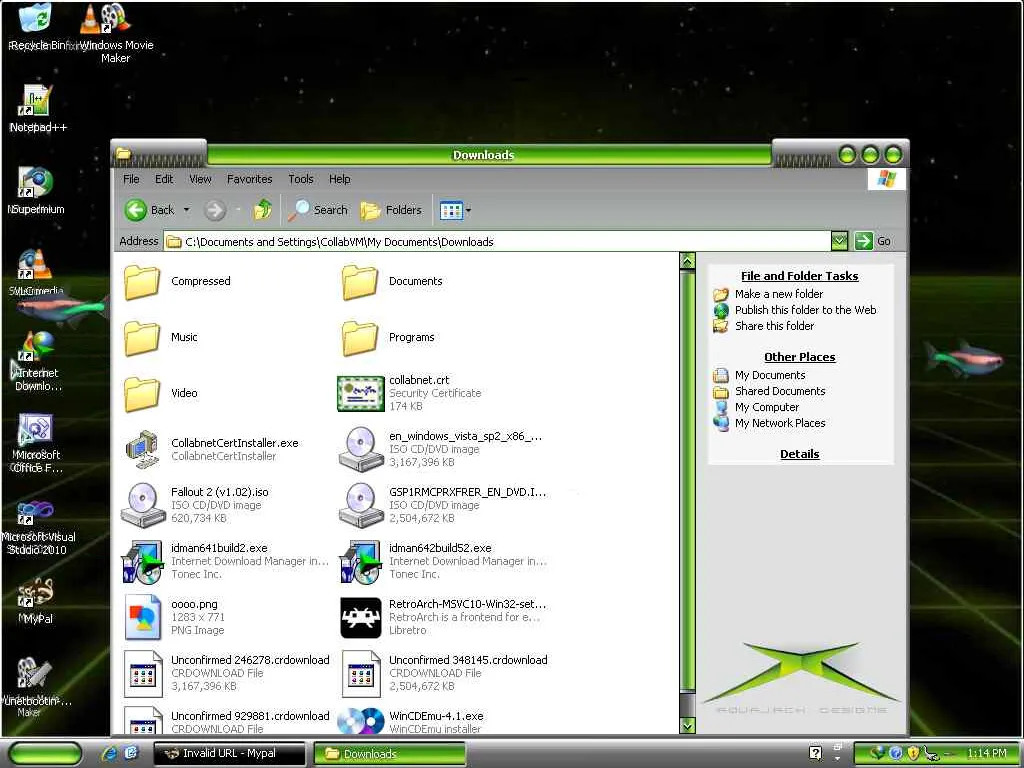
Task: Expand the Address bar dropdown
Action: tap(839, 241)
